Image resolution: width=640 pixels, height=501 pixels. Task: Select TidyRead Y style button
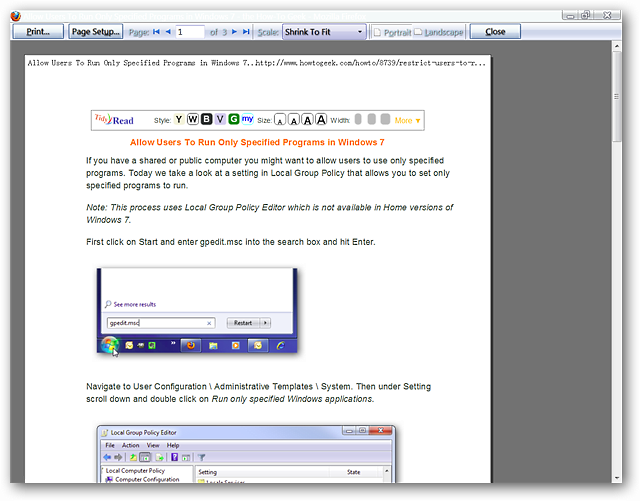179,119
